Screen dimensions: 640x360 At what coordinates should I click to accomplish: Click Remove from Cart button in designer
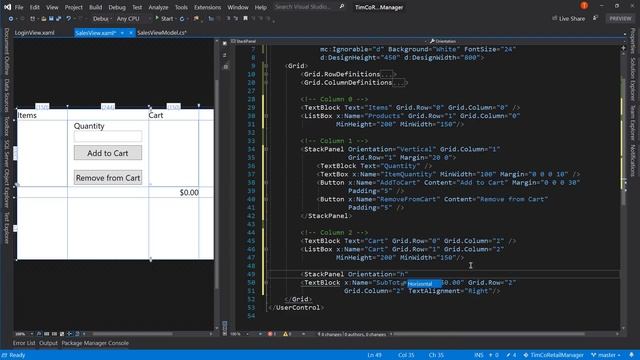108,178
